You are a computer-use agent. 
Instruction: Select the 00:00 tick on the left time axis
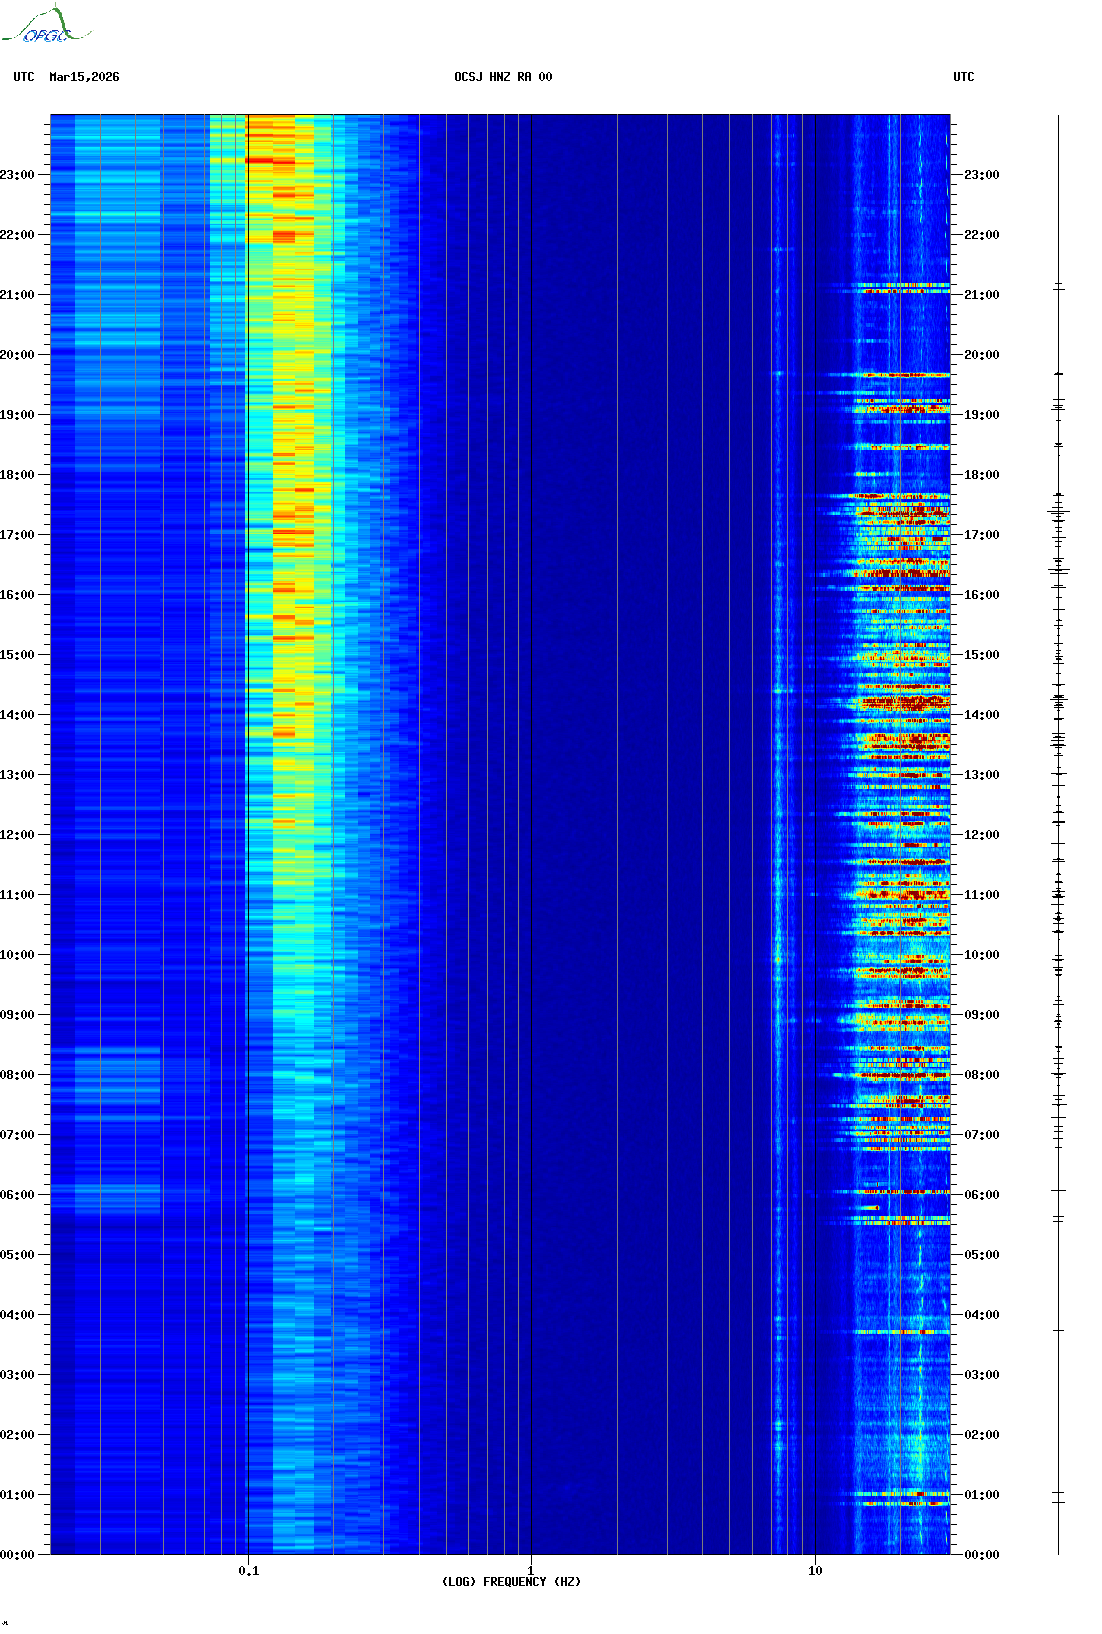[x=17, y=1555]
